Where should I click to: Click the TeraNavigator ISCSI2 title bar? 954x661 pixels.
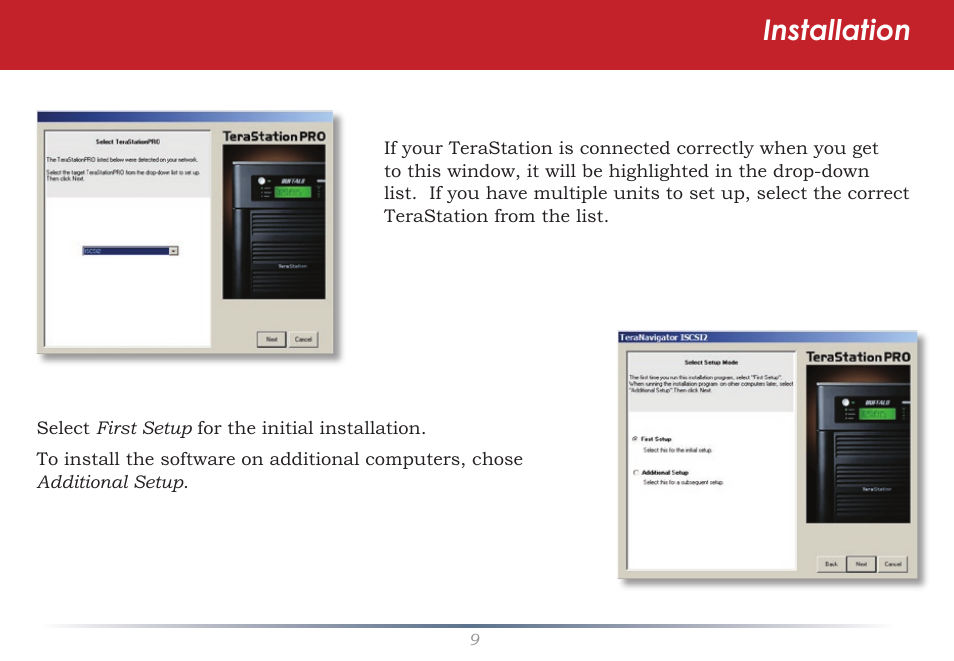[767, 337]
